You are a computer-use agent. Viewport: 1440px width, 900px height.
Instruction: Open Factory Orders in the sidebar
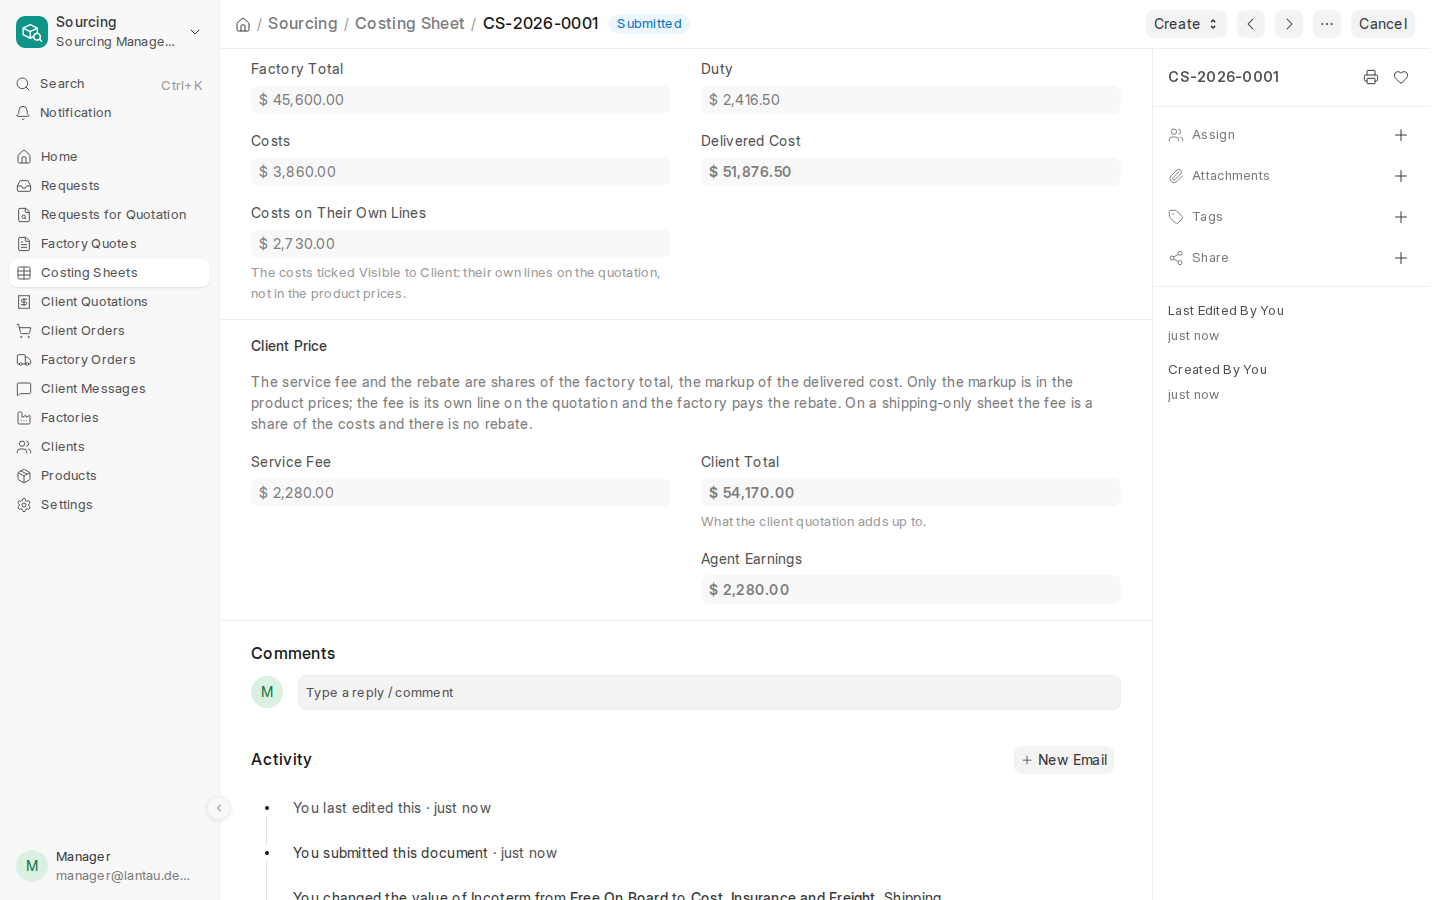pos(110,360)
